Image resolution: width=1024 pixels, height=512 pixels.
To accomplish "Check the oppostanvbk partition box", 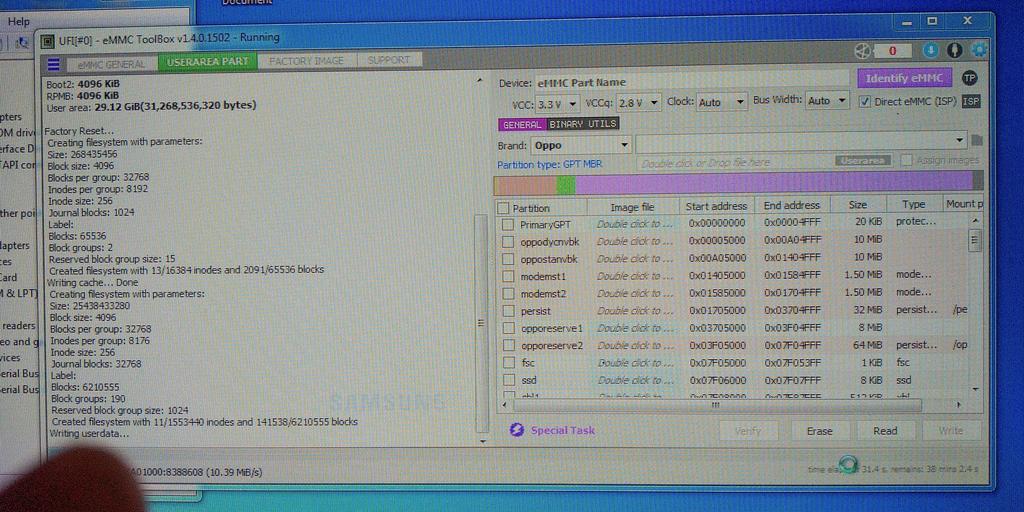I will coord(507,259).
